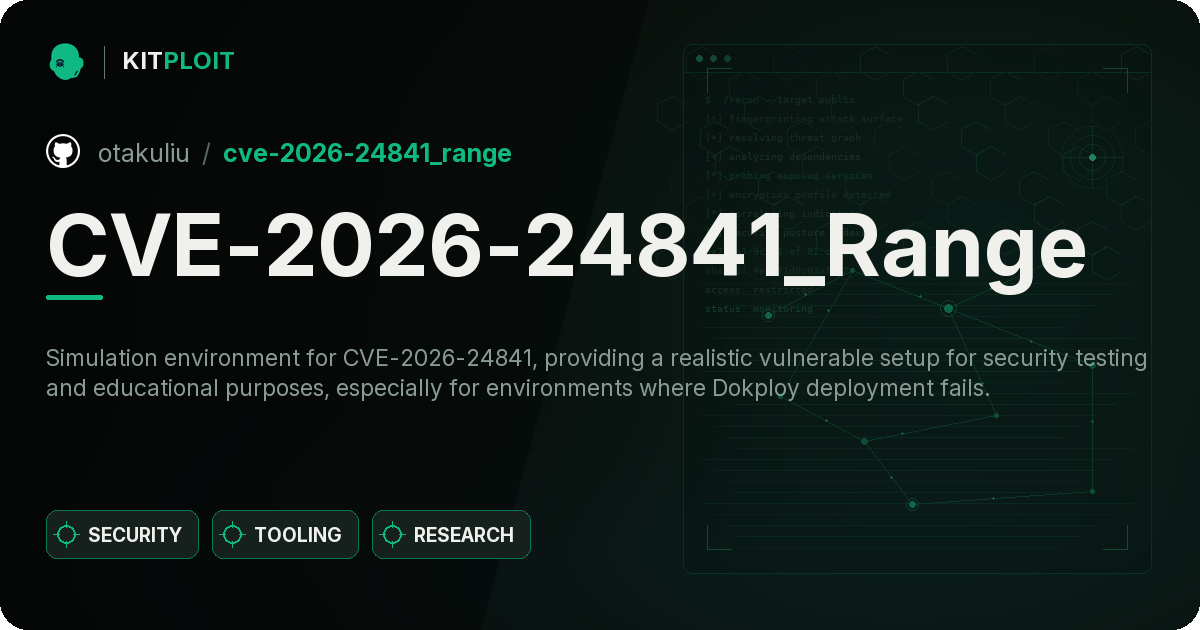Click 'access: restricted' terminal line
1200x630 pixels.
tap(759, 290)
